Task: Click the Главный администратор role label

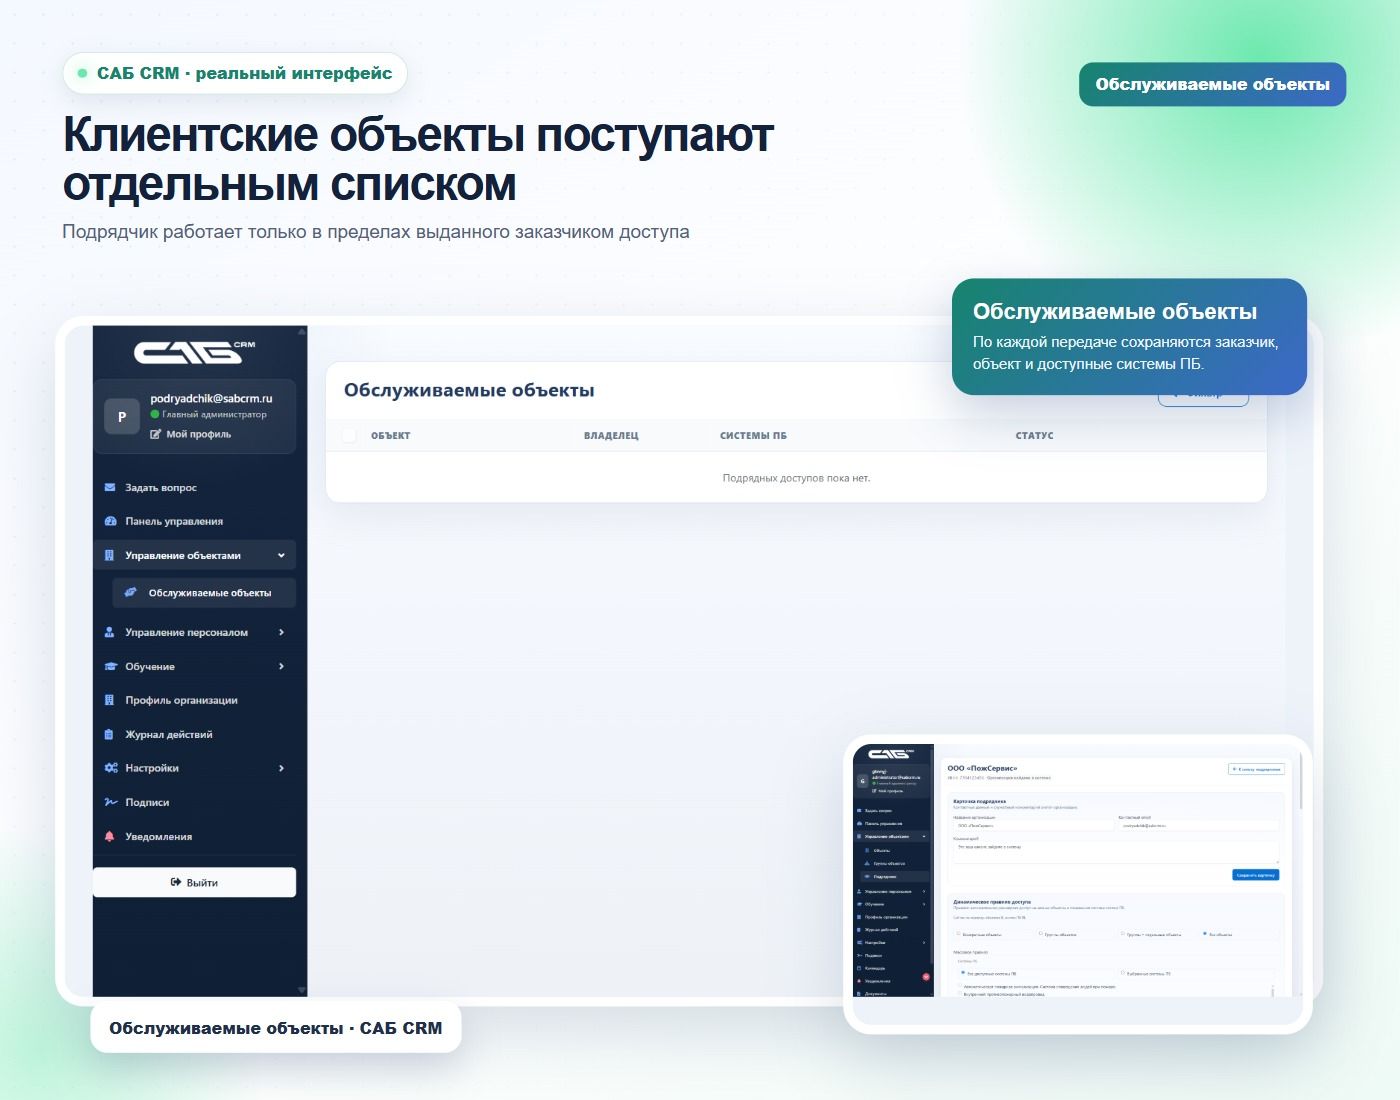Action: 214,415
